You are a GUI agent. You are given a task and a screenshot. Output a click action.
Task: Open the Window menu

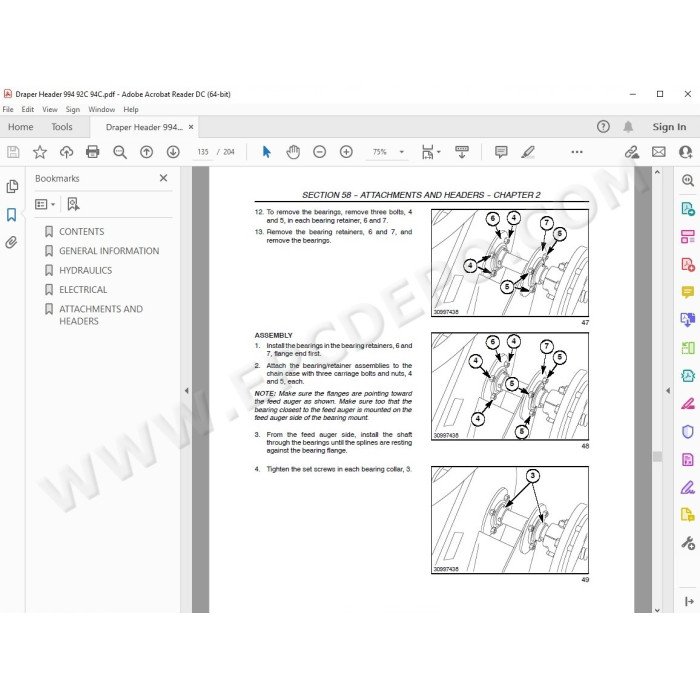pyautogui.click(x=101, y=109)
